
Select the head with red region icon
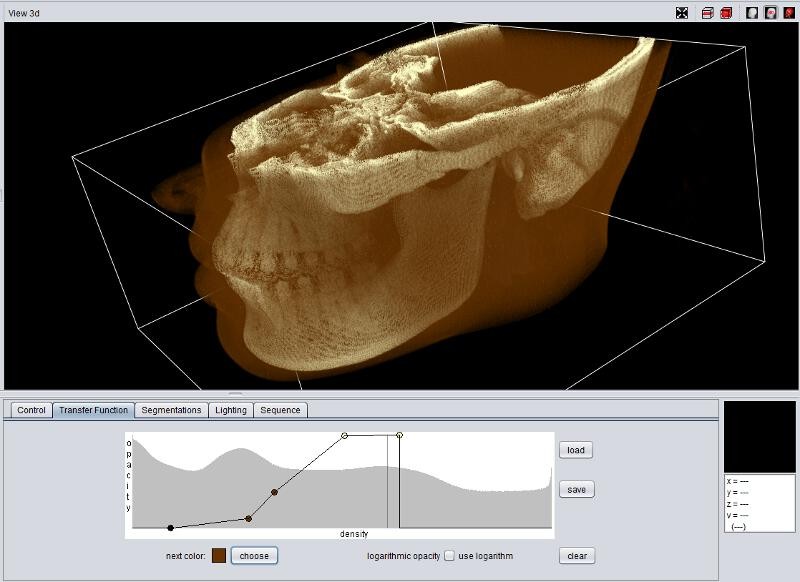(x=771, y=13)
